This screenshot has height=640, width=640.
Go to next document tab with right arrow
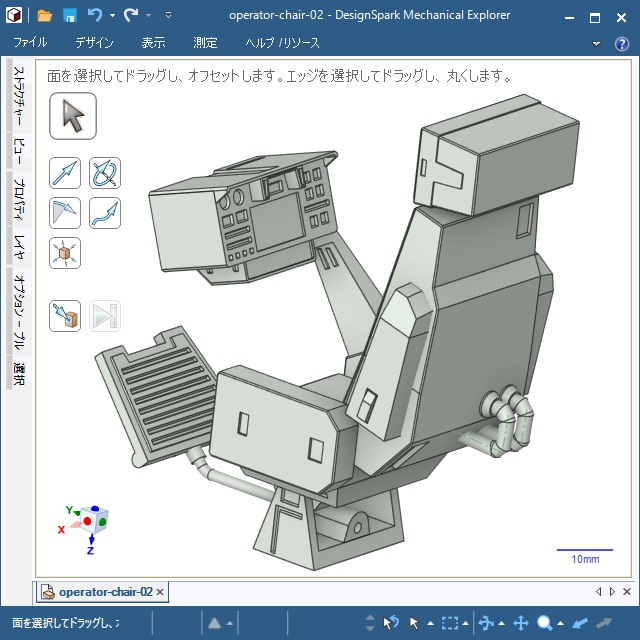[612, 591]
